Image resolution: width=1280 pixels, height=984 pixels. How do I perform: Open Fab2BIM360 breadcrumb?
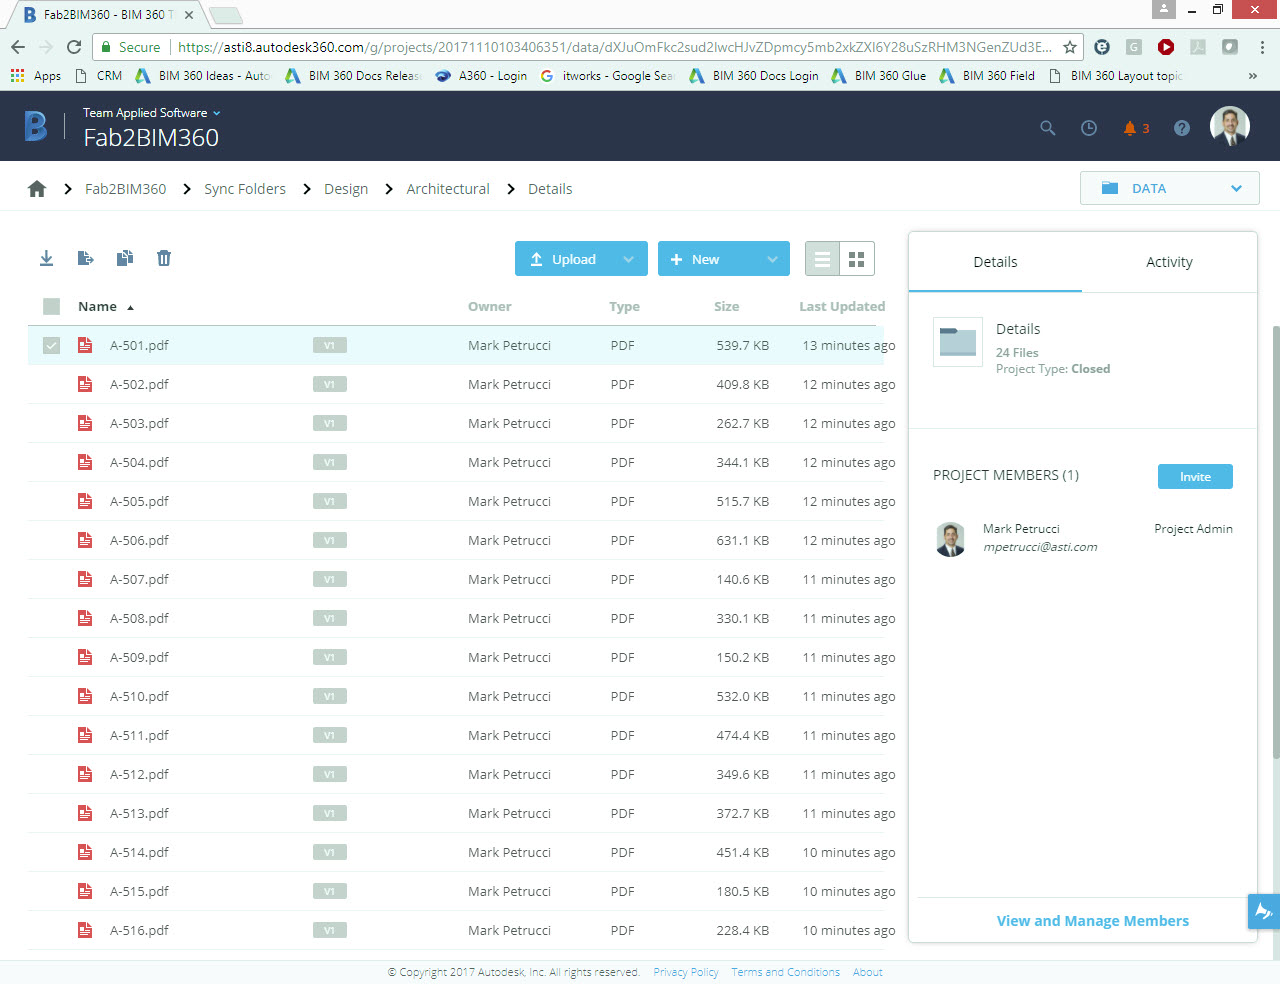[x=126, y=189]
